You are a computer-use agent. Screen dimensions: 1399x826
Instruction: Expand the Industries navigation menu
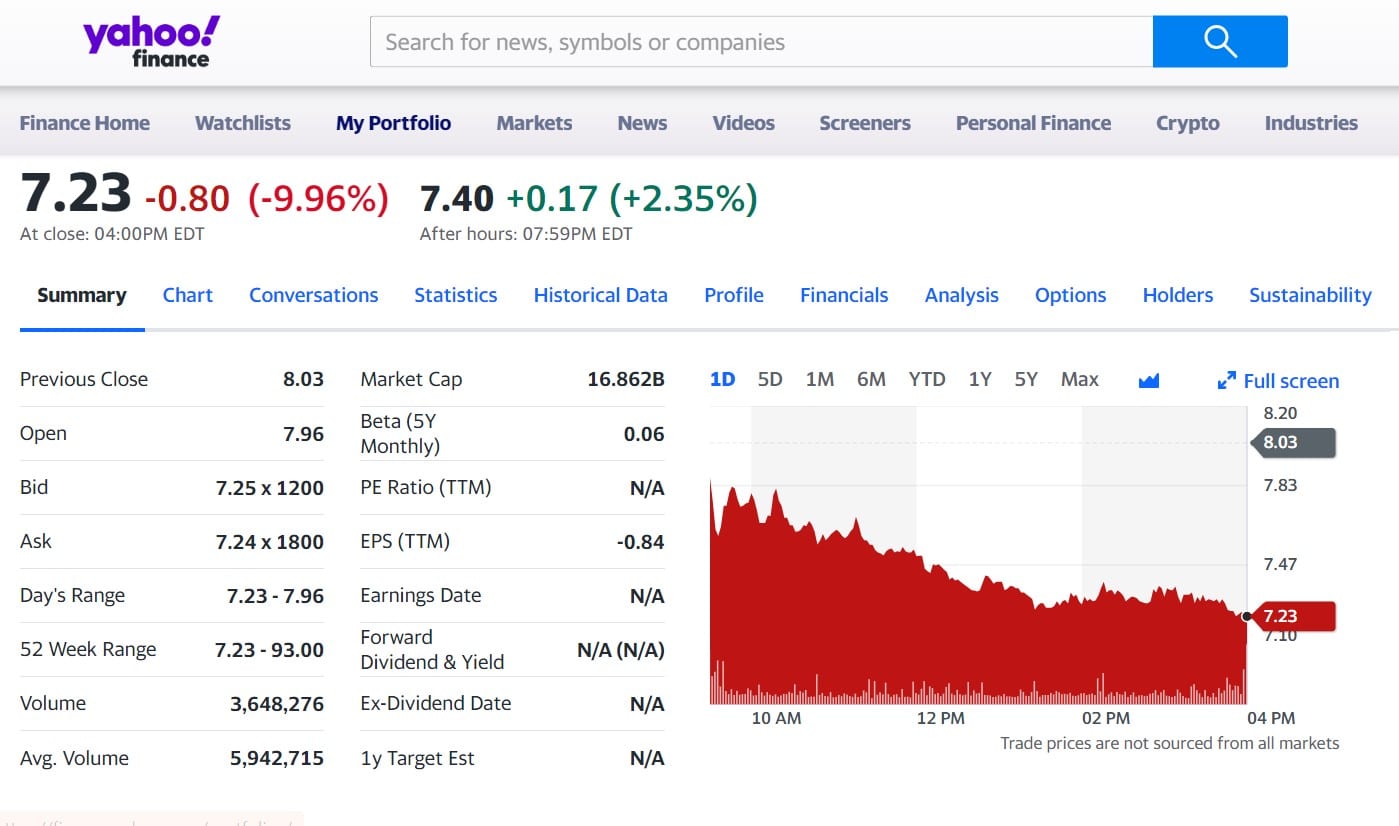tap(1310, 123)
